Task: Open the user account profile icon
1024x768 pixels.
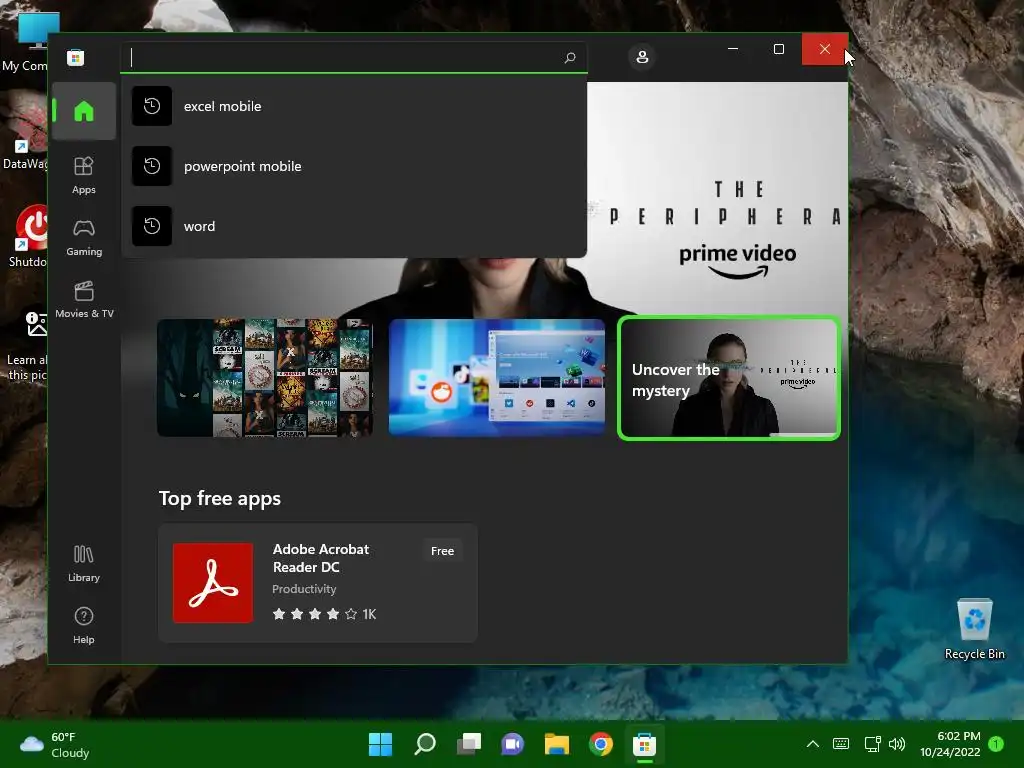Action: pos(642,57)
